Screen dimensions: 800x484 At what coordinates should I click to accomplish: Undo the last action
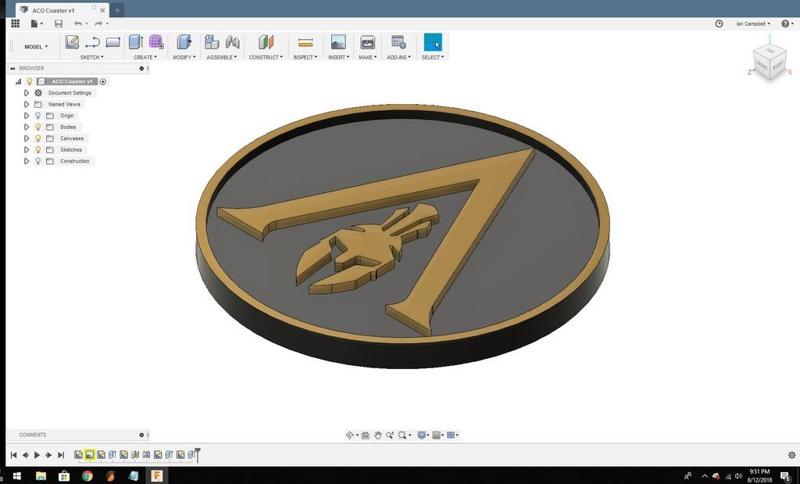coord(78,23)
